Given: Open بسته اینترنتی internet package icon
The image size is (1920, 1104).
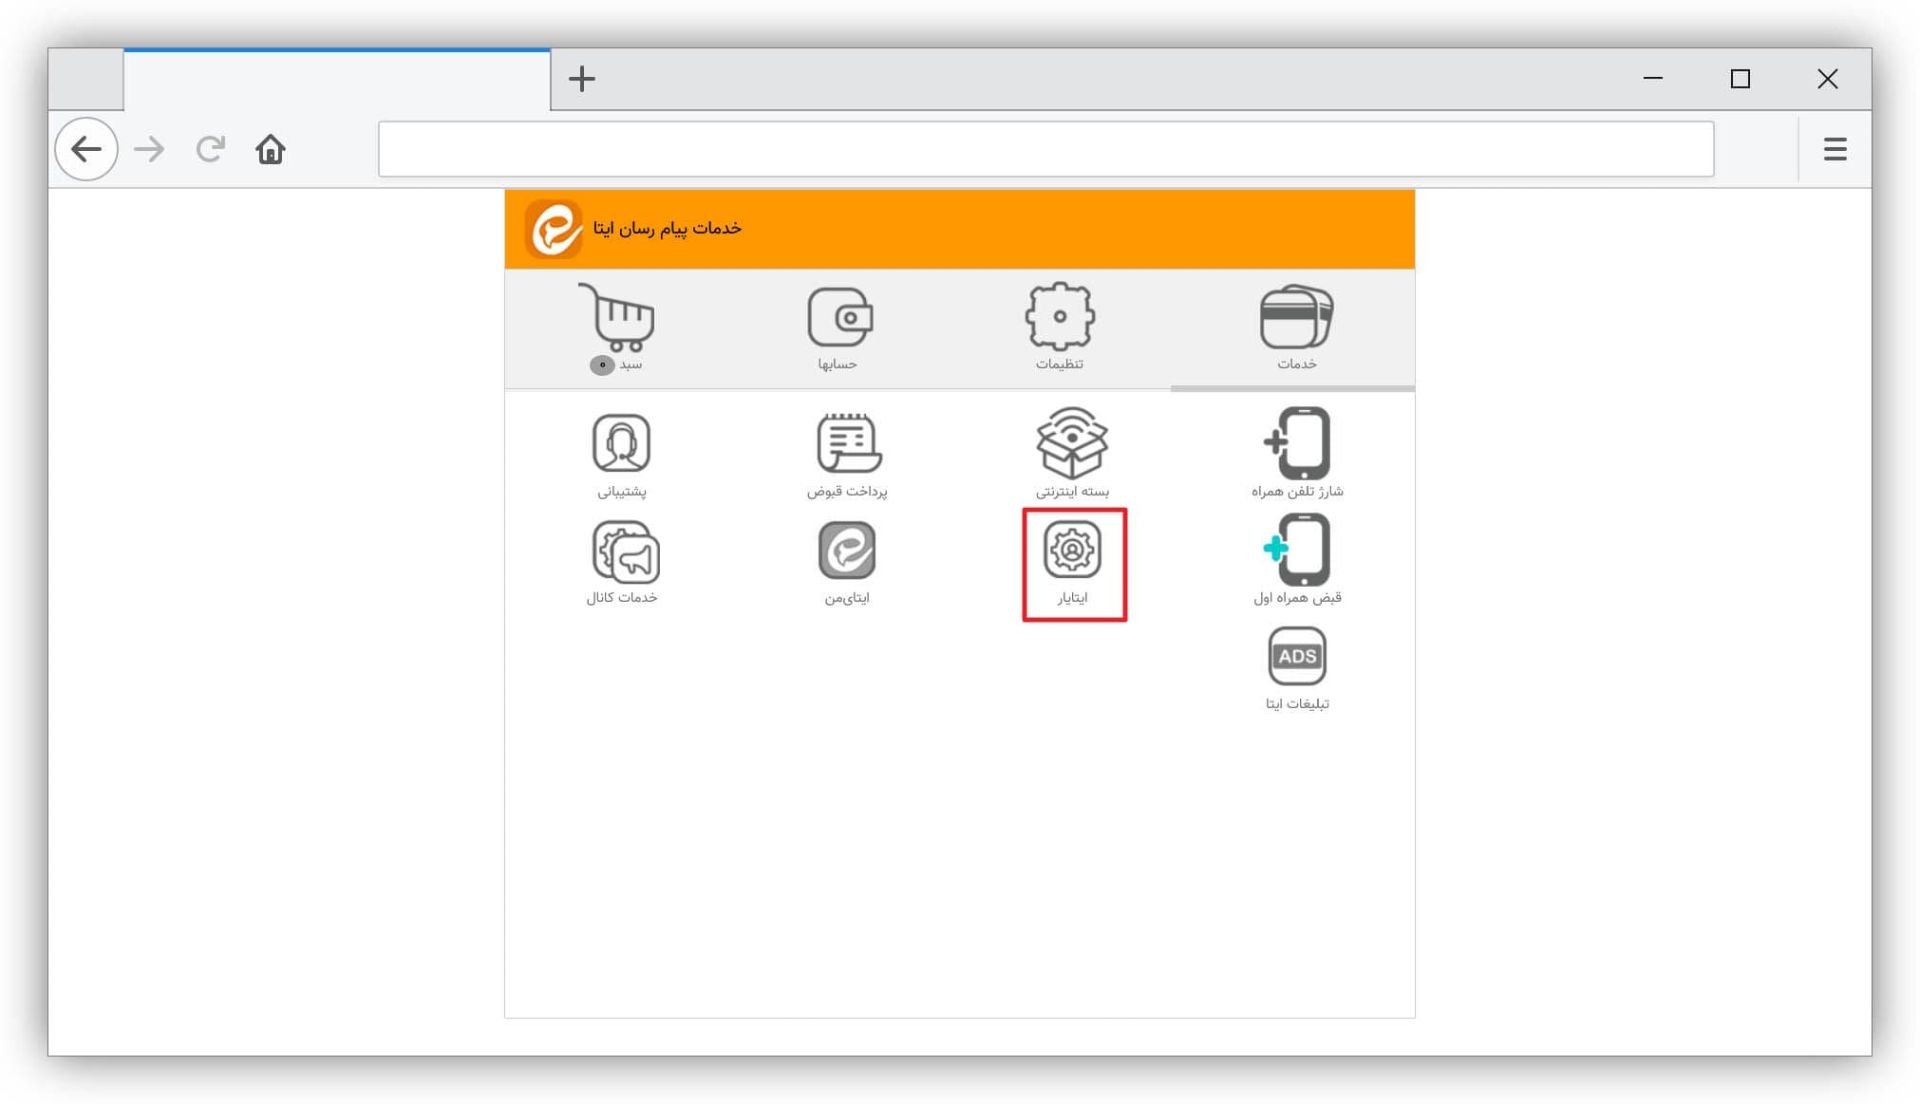Looking at the screenshot, I should (1072, 454).
